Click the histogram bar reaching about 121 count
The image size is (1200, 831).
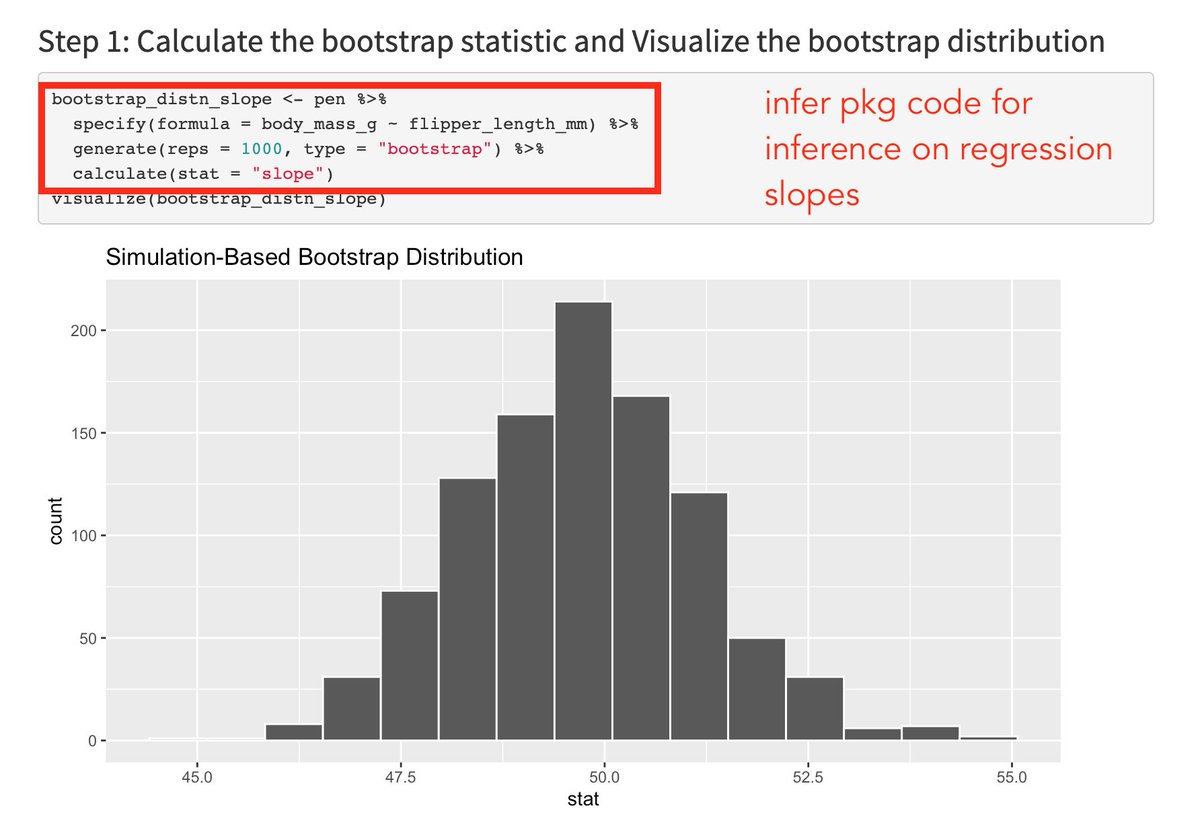[700, 616]
